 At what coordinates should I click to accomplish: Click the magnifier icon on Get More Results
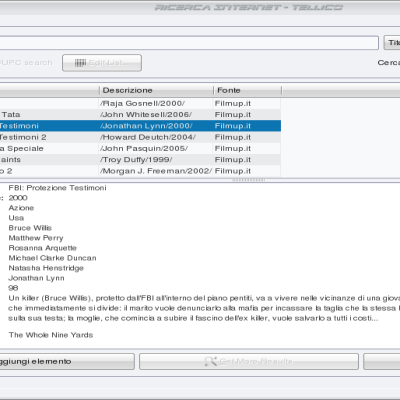click(211, 361)
